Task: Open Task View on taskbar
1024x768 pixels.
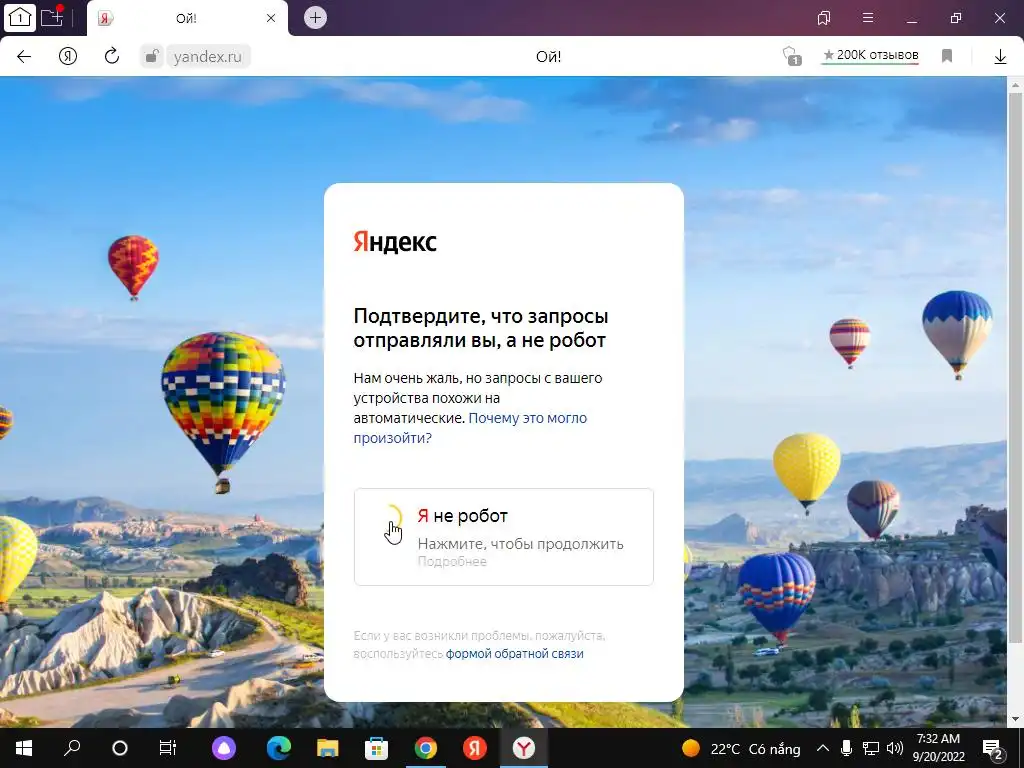Action: [168, 748]
